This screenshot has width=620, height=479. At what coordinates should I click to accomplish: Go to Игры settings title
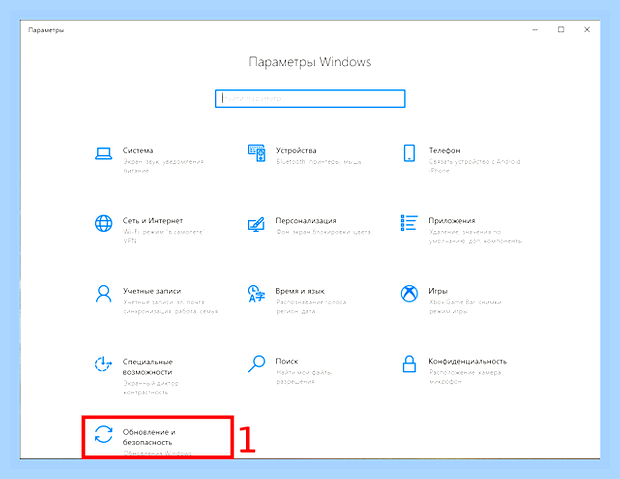tap(438, 291)
